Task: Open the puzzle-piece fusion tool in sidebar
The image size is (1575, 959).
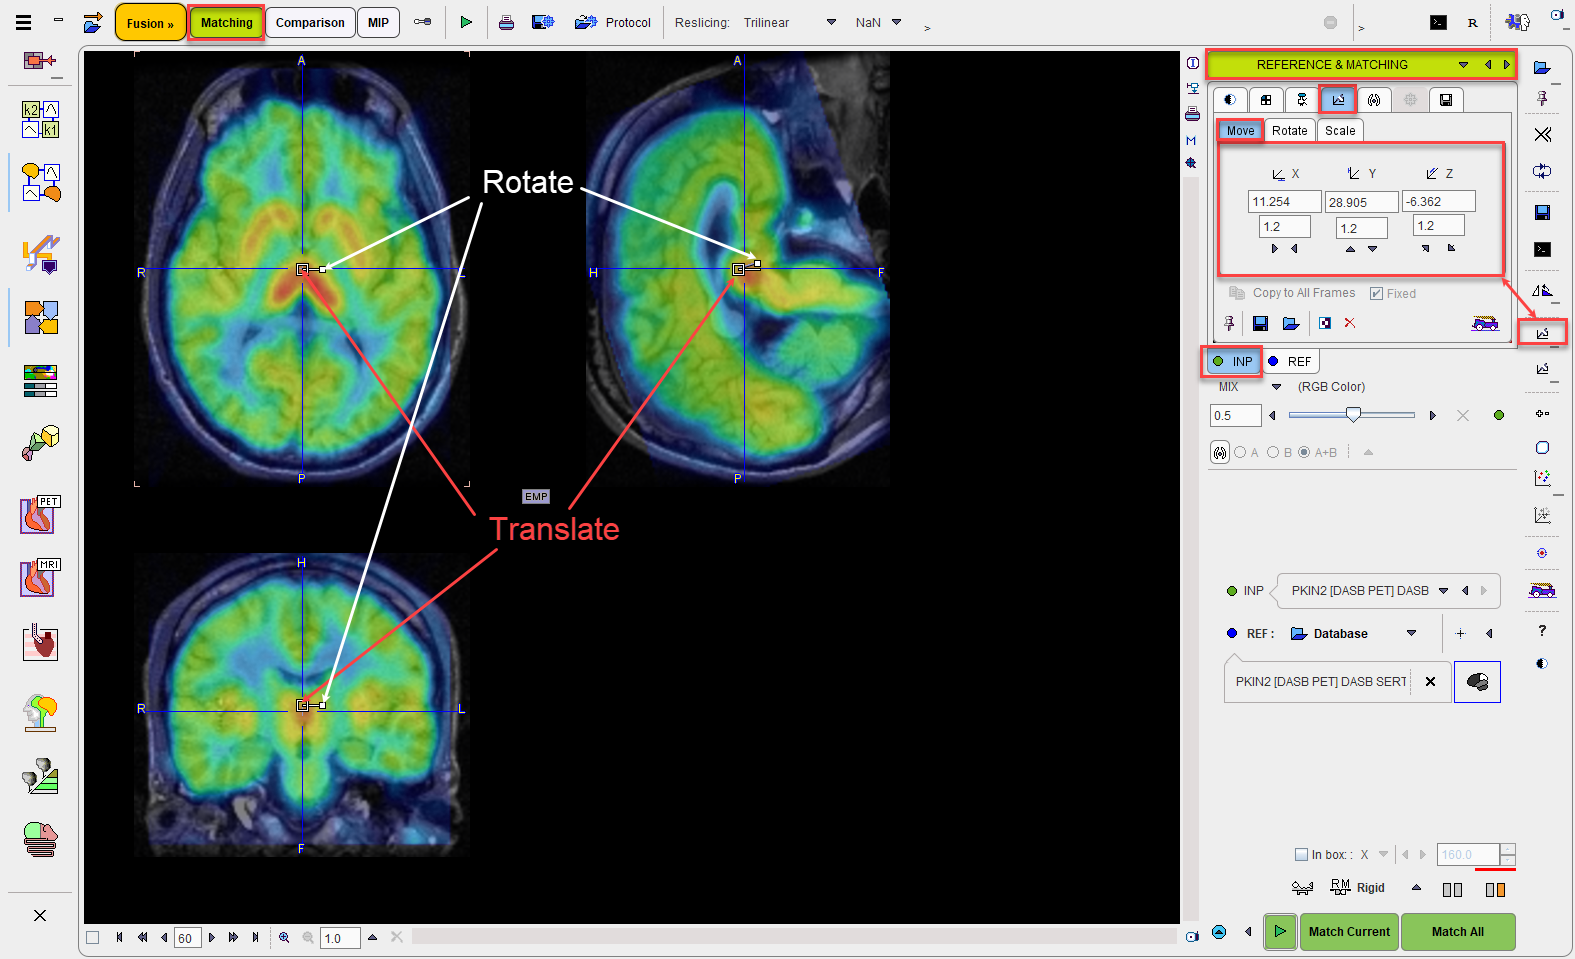Action: [x=41, y=318]
